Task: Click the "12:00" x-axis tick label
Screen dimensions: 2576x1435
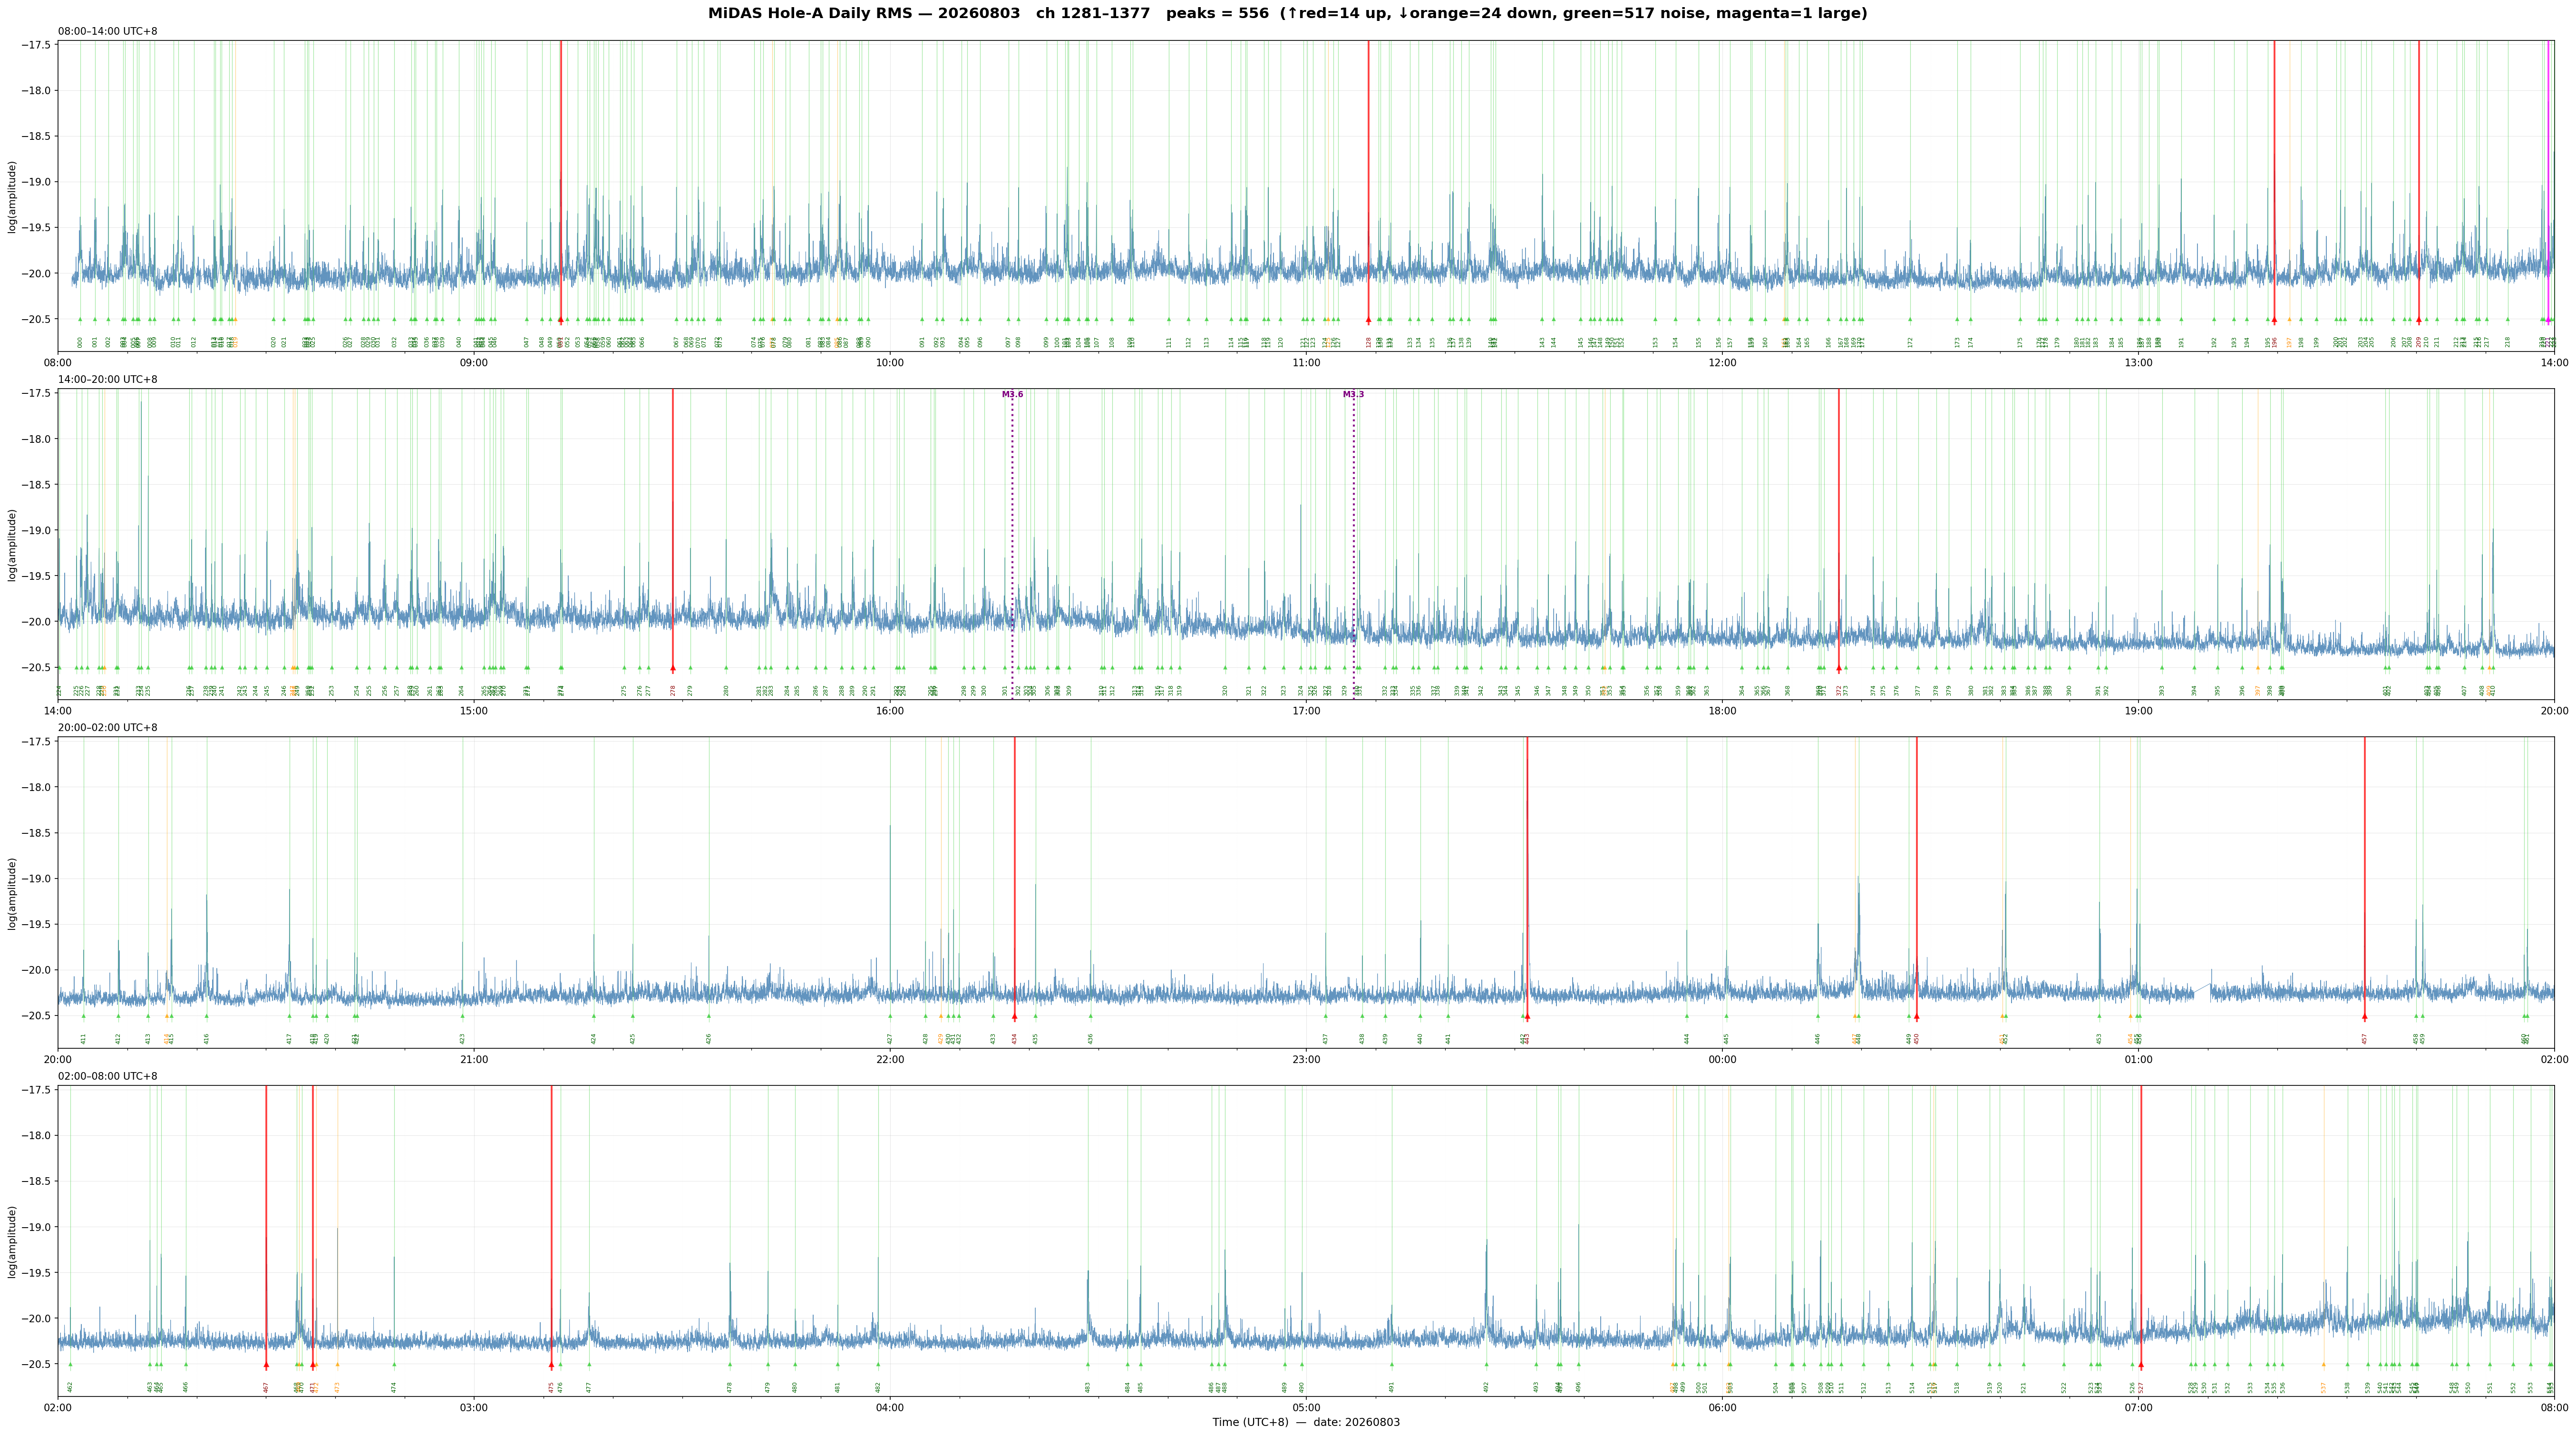Action: (x=1722, y=363)
